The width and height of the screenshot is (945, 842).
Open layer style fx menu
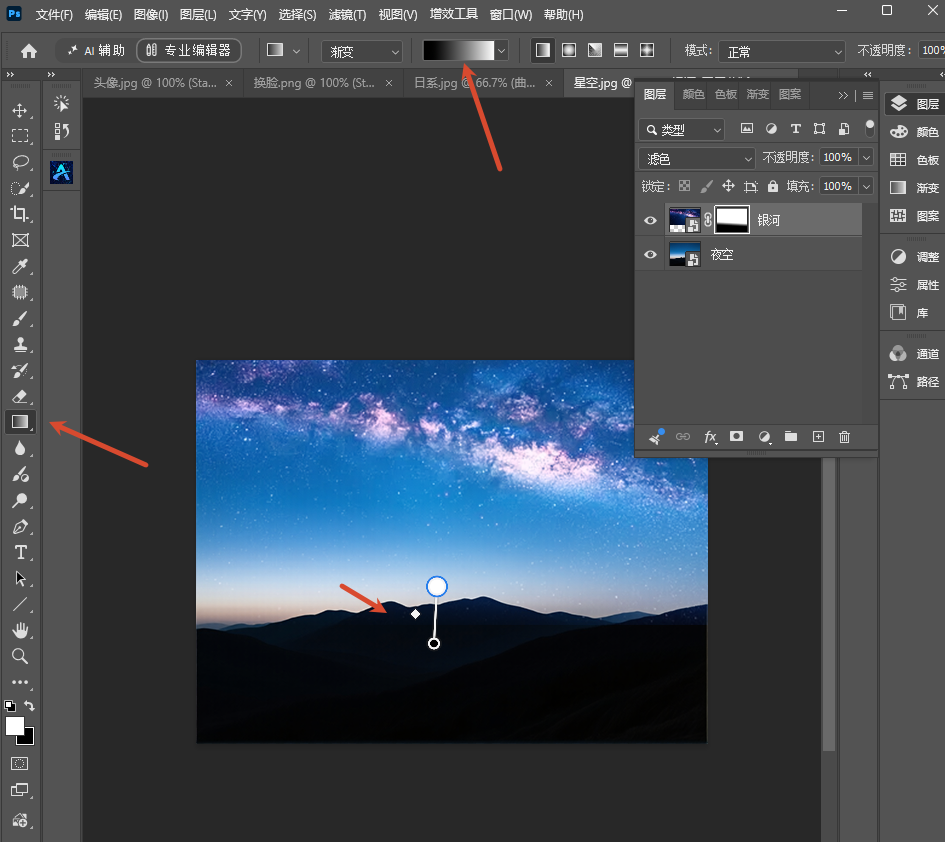point(711,436)
